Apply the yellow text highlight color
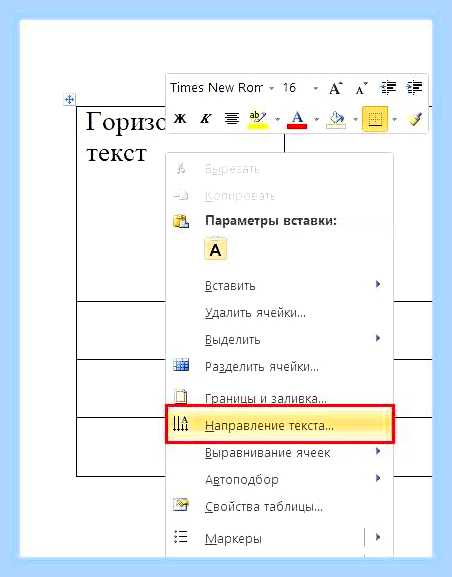Viewport: 452px width, 577px height. [x=258, y=119]
